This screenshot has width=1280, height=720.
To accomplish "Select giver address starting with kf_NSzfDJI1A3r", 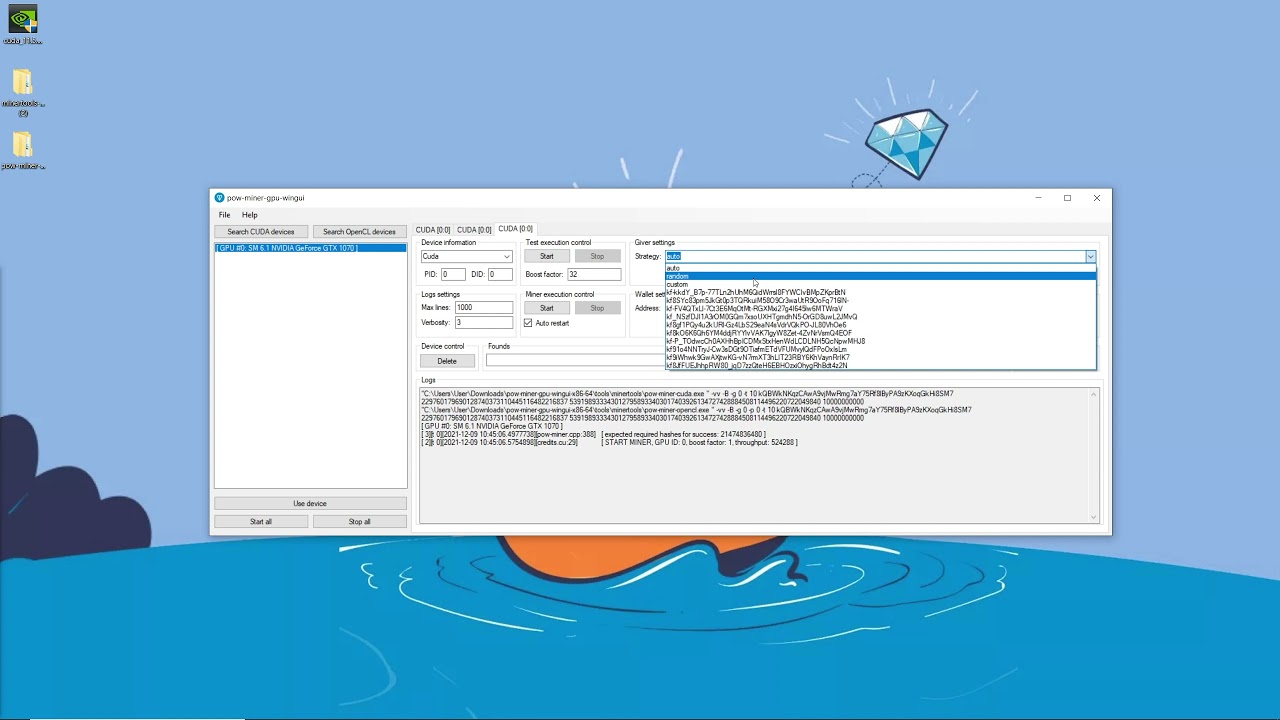I will [x=880, y=316].
